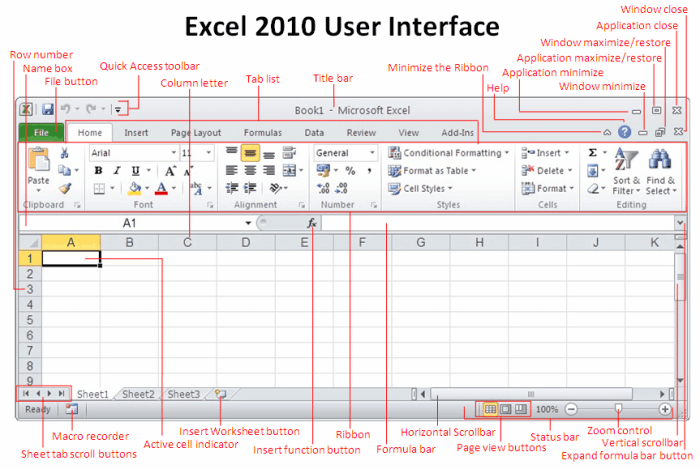Click the Paste clipboard icon
The height and width of the screenshot is (469, 700).
click(39, 160)
